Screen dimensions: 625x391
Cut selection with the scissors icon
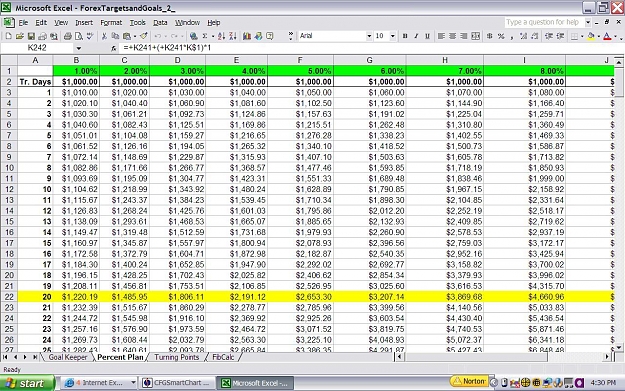(x=104, y=36)
